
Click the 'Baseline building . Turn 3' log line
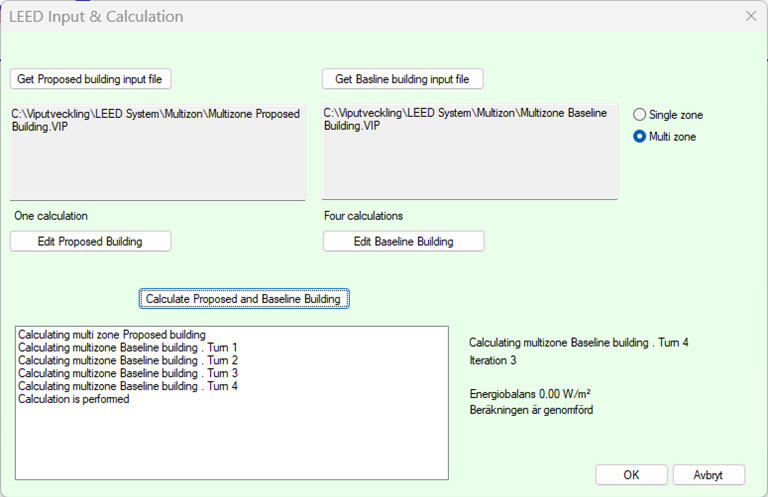(128, 373)
